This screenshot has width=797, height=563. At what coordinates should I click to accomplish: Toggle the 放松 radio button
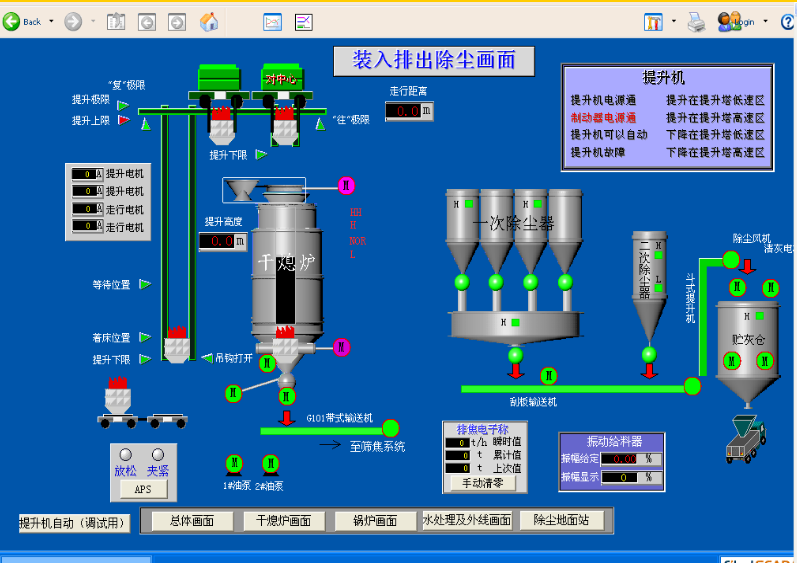coord(125,453)
